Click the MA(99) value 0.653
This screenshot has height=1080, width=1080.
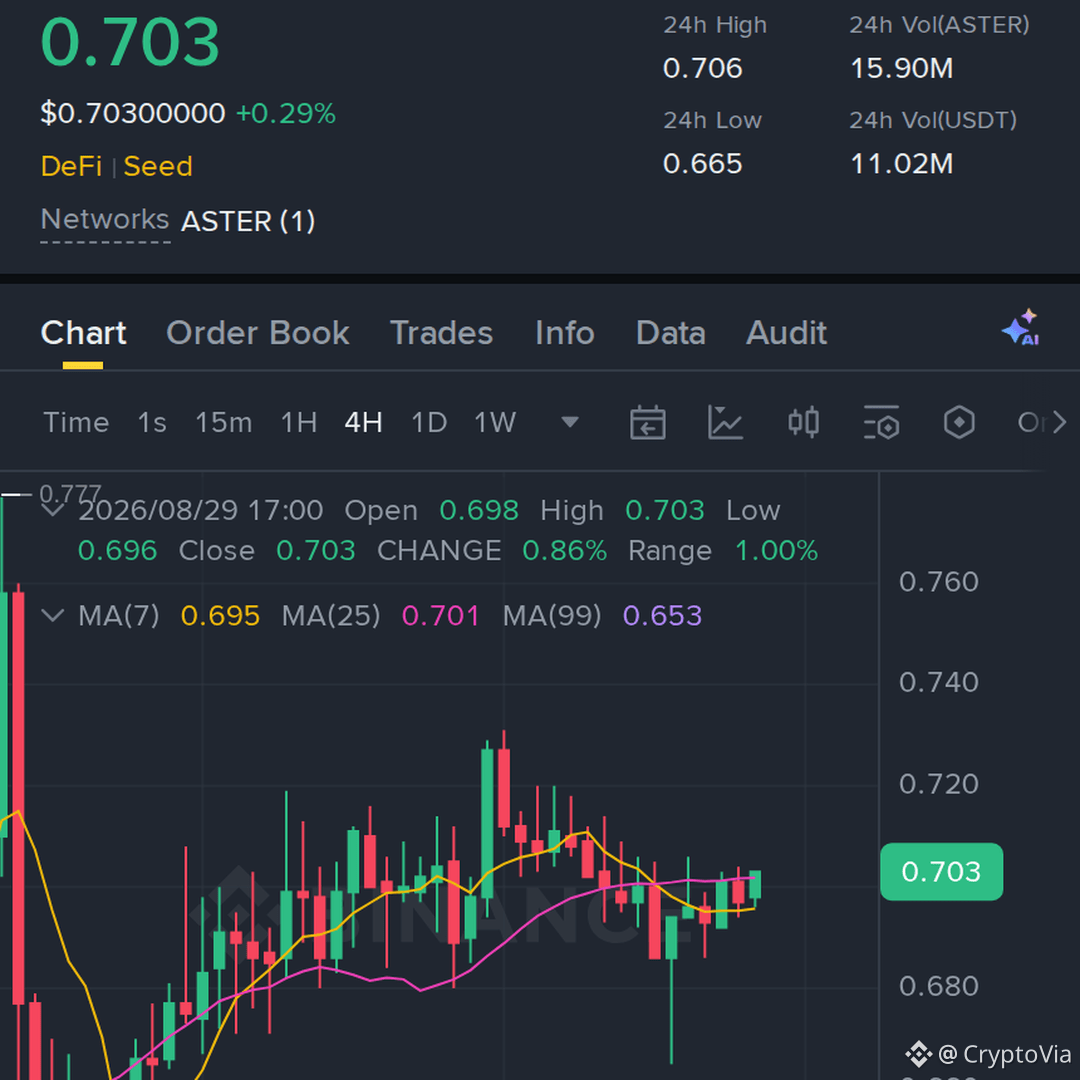point(663,615)
